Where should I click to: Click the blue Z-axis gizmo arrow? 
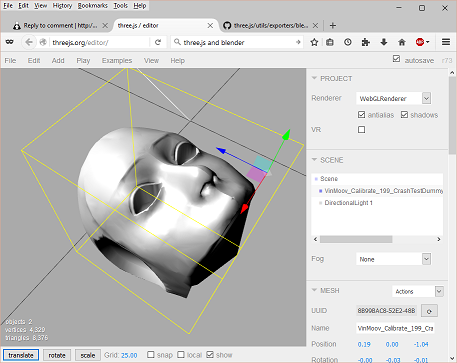[222, 151]
